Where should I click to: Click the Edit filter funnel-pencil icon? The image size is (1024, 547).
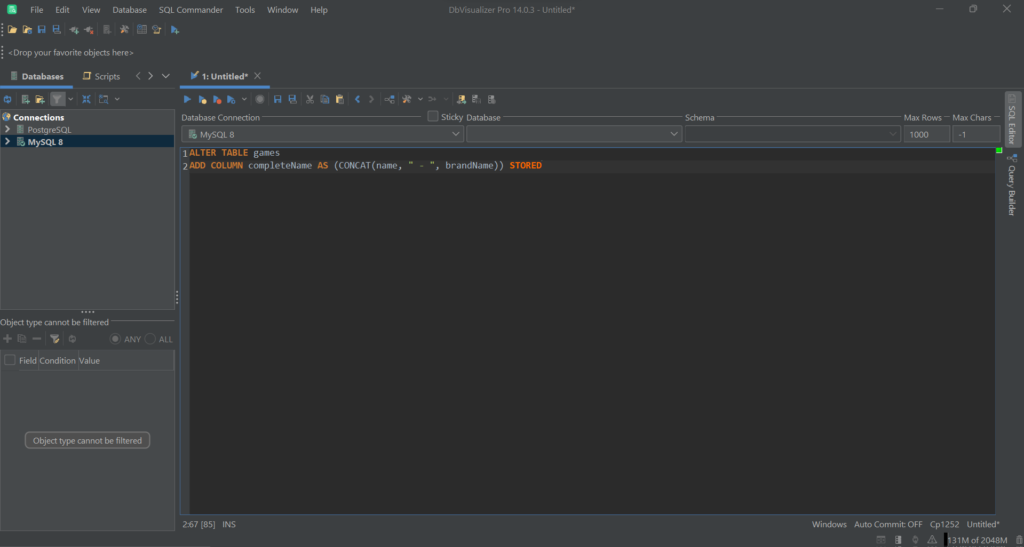pos(55,339)
